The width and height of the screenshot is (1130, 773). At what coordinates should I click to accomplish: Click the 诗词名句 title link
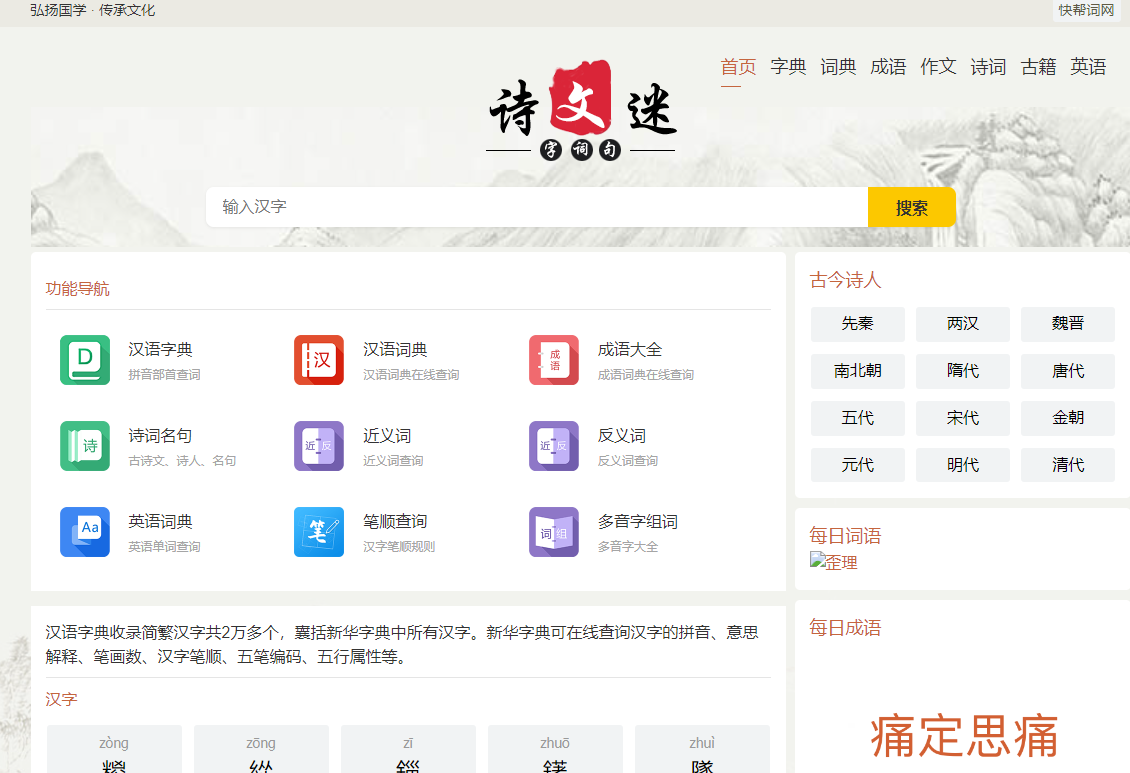[x=160, y=436]
